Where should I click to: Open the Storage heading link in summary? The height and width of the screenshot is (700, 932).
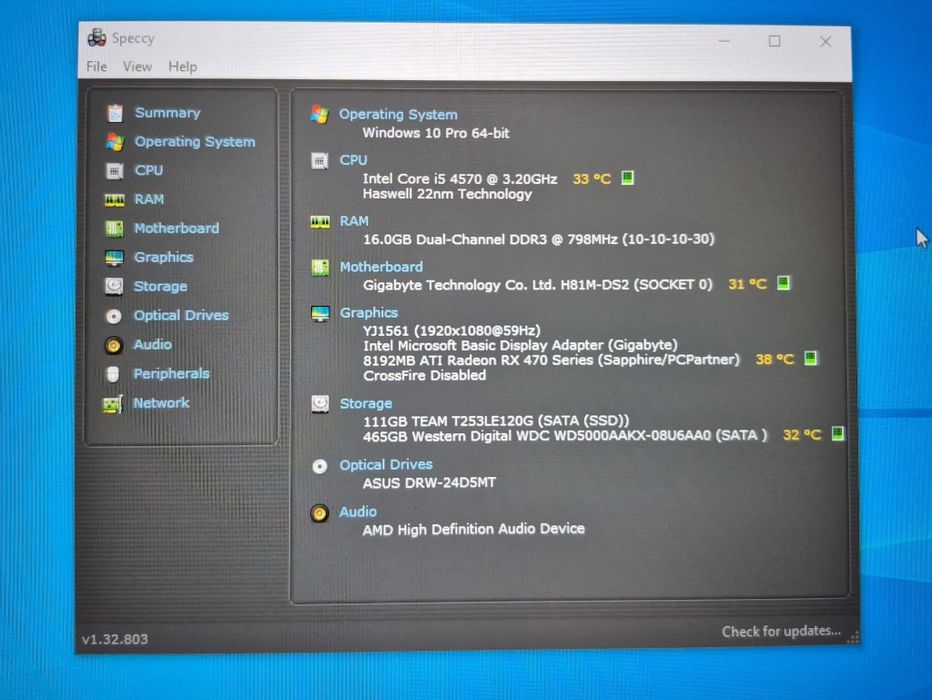point(366,403)
